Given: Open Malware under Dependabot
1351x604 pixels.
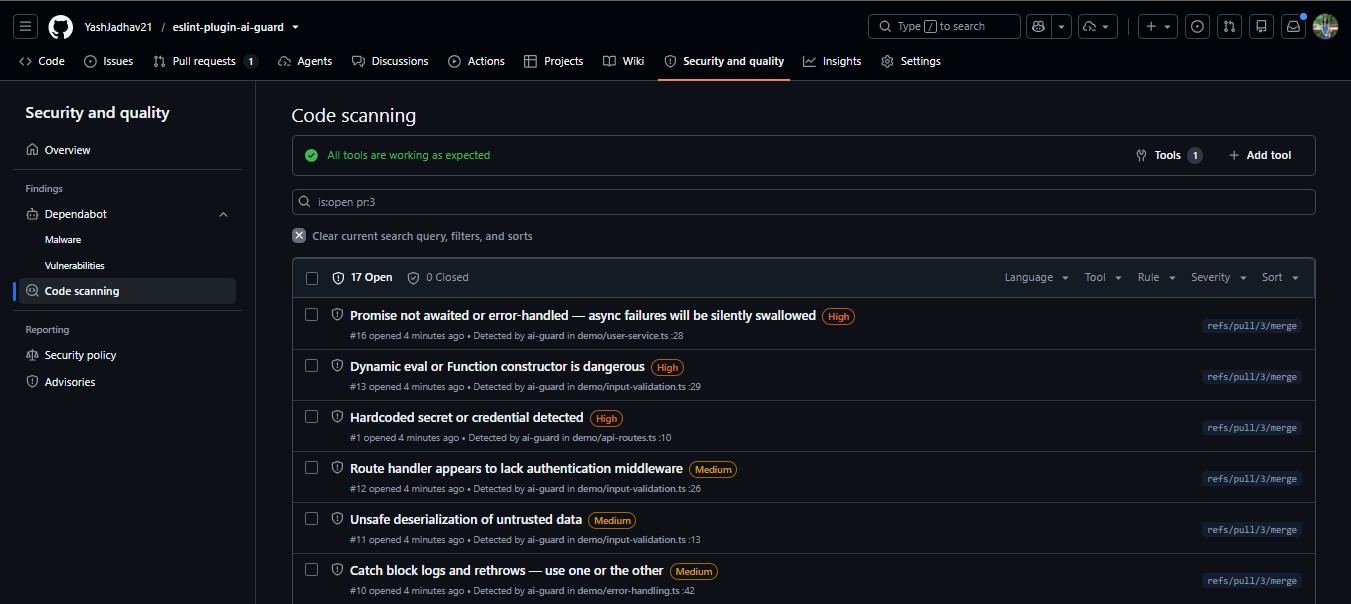Looking at the screenshot, I should click(63, 240).
